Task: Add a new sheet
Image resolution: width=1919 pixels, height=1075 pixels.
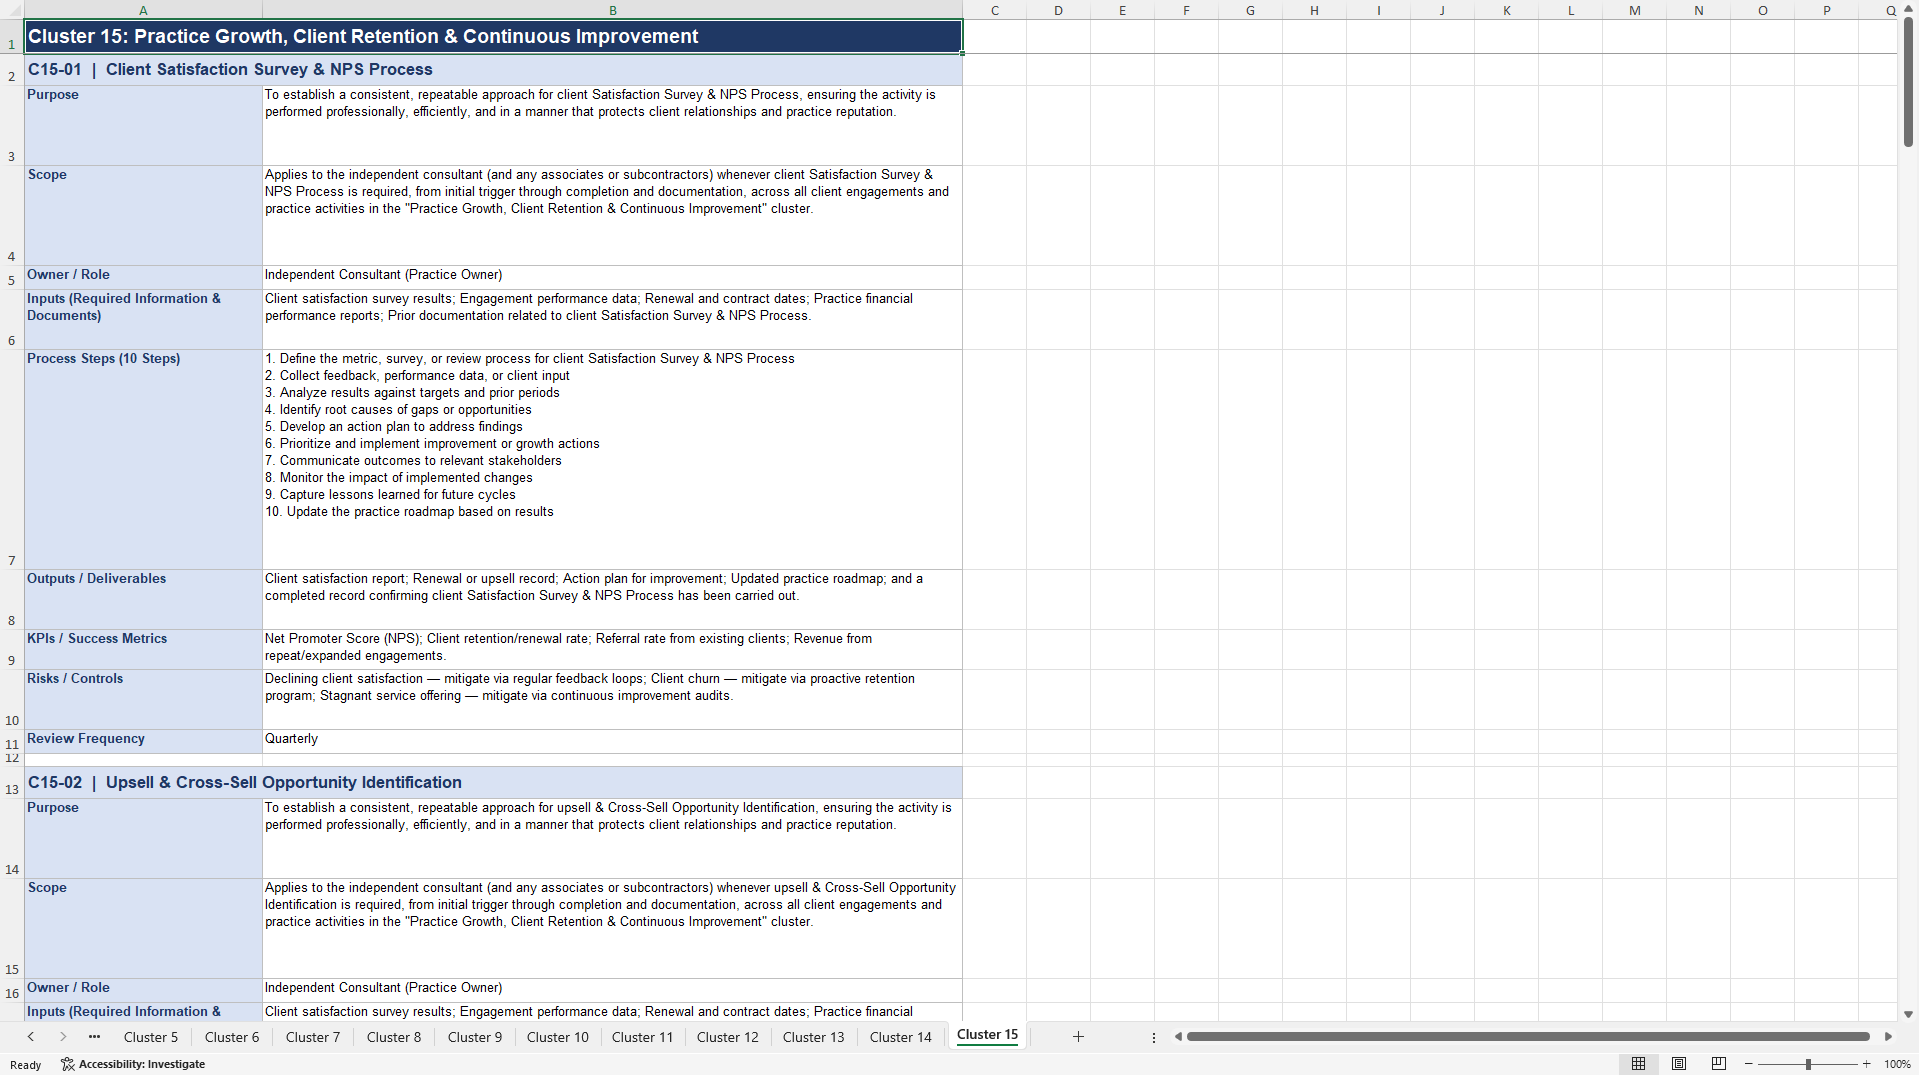Action: (x=1078, y=1037)
